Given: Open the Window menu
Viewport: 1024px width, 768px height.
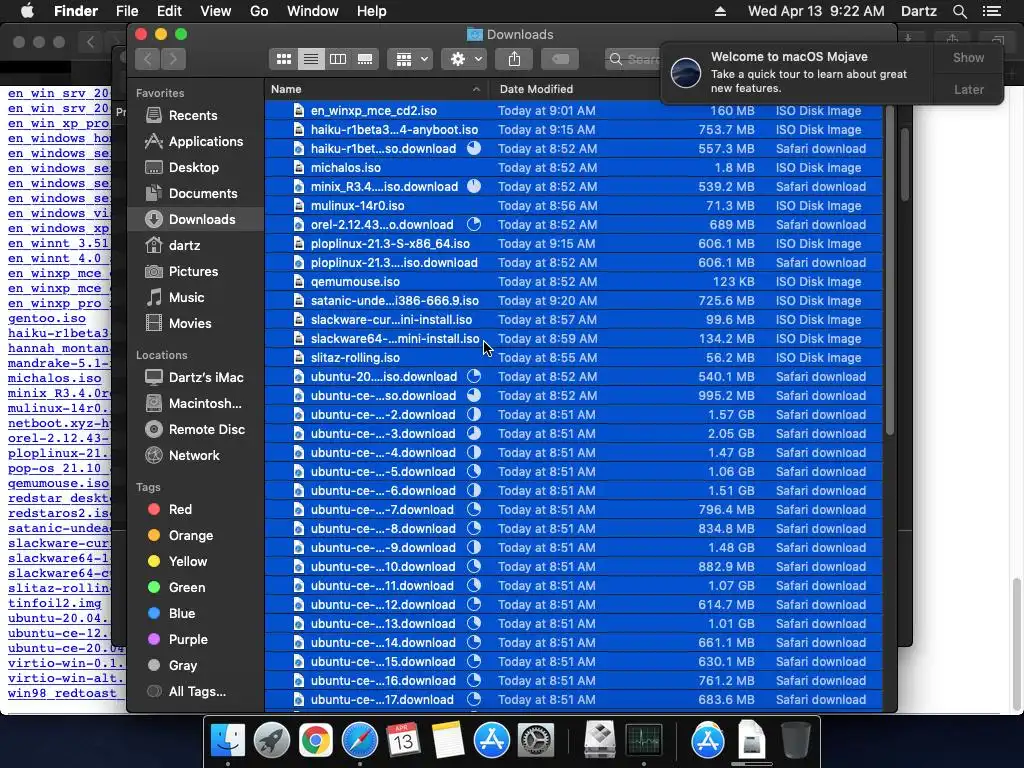Looking at the screenshot, I should (x=313, y=11).
